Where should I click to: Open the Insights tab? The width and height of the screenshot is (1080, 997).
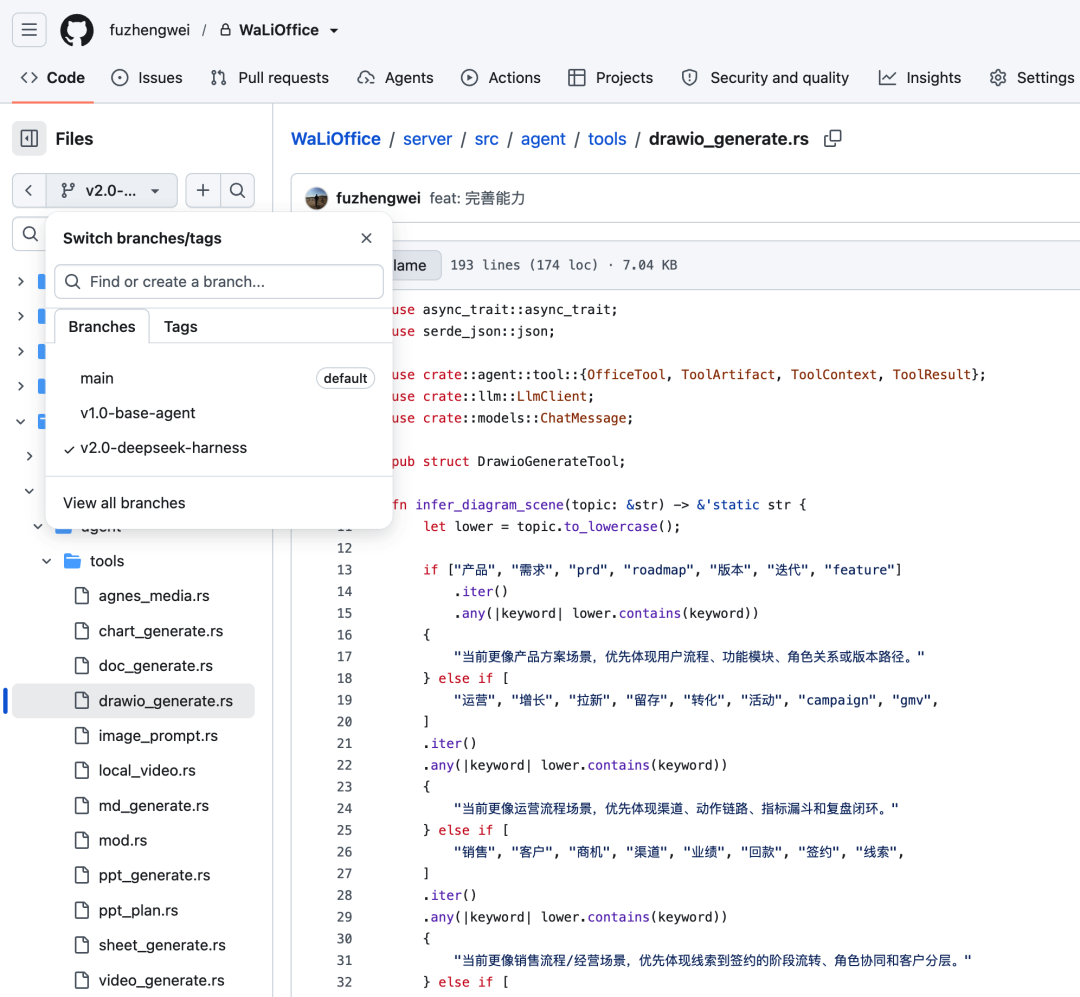pyautogui.click(x=920, y=78)
